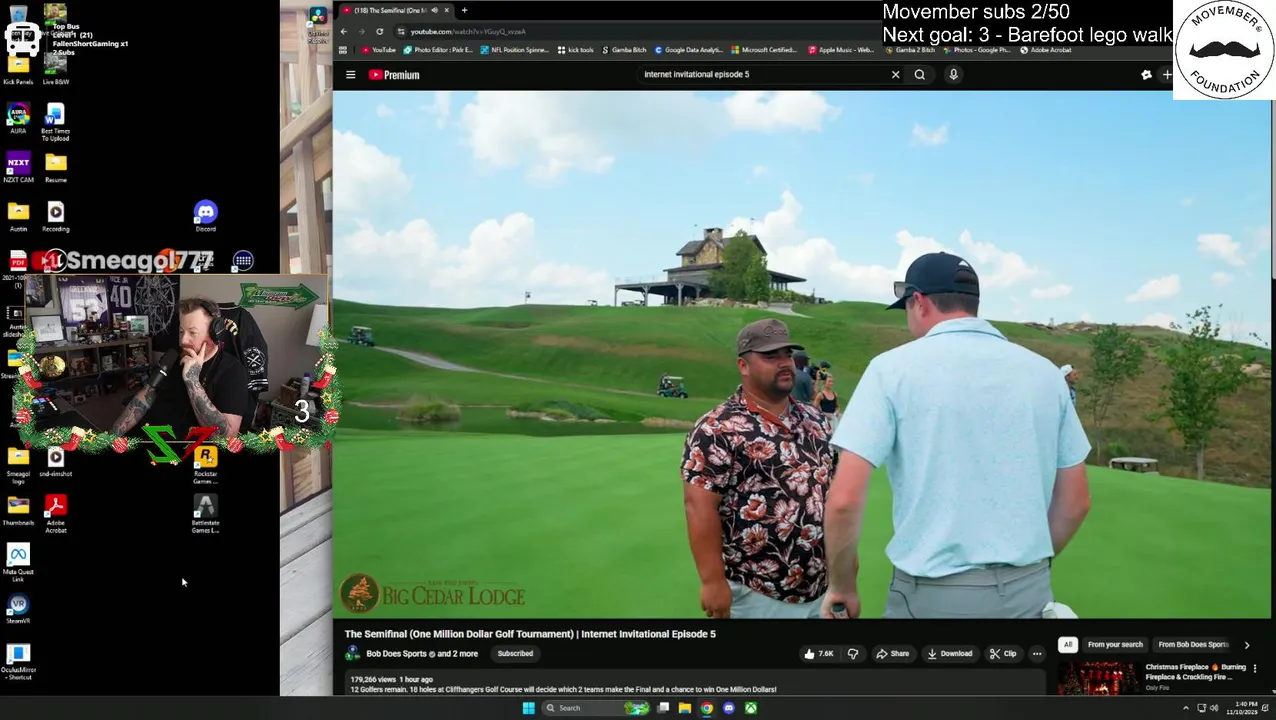
Task: Open Xbox app from the taskbar
Action: pyautogui.click(x=750, y=708)
